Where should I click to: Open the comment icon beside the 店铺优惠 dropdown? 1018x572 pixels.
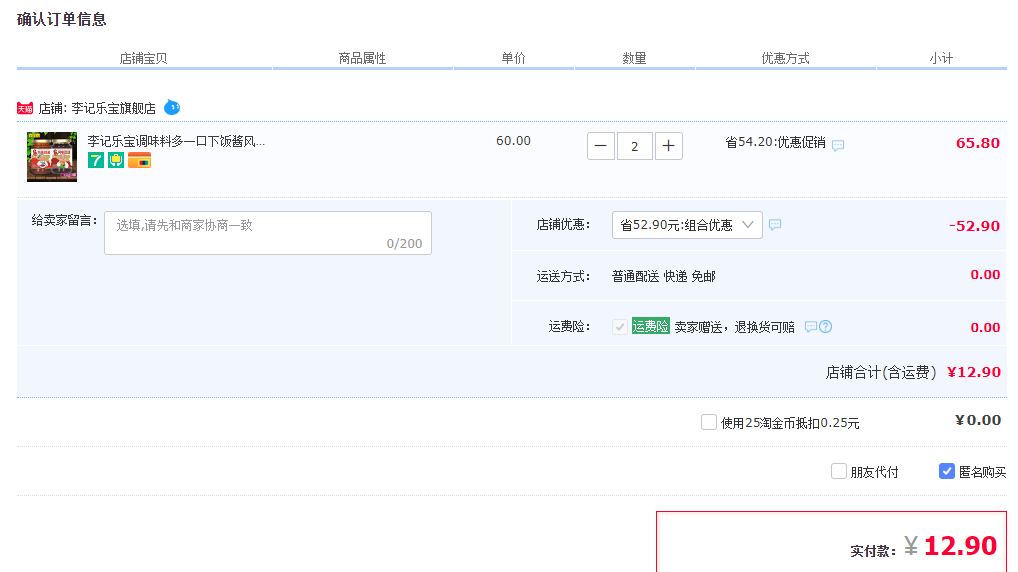[x=775, y=225]
